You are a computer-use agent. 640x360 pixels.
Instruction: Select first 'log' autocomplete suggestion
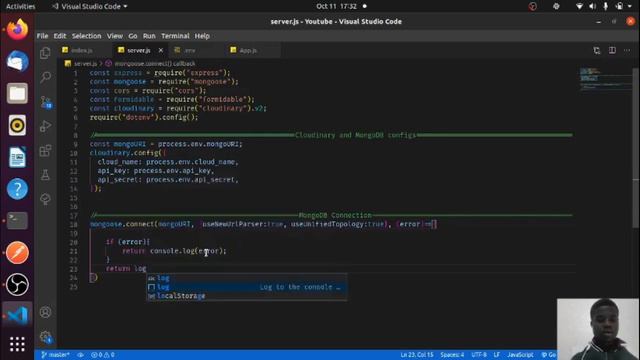[247, 278]
